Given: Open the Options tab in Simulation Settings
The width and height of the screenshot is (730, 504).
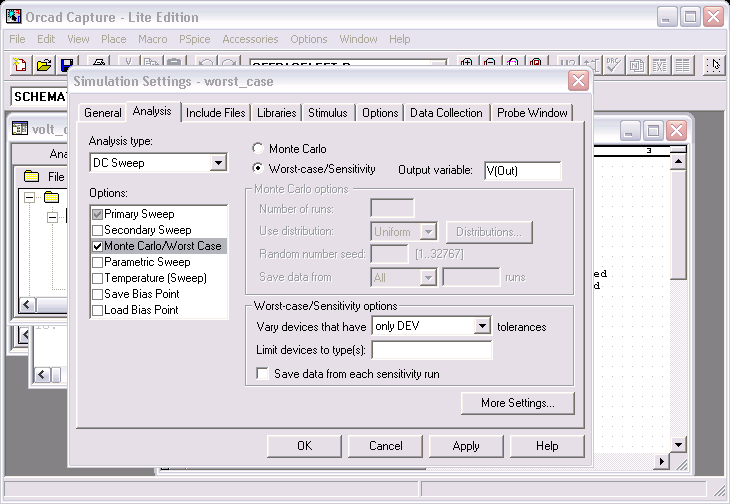Looking at the screenshot, I should [x=380, y=113].
